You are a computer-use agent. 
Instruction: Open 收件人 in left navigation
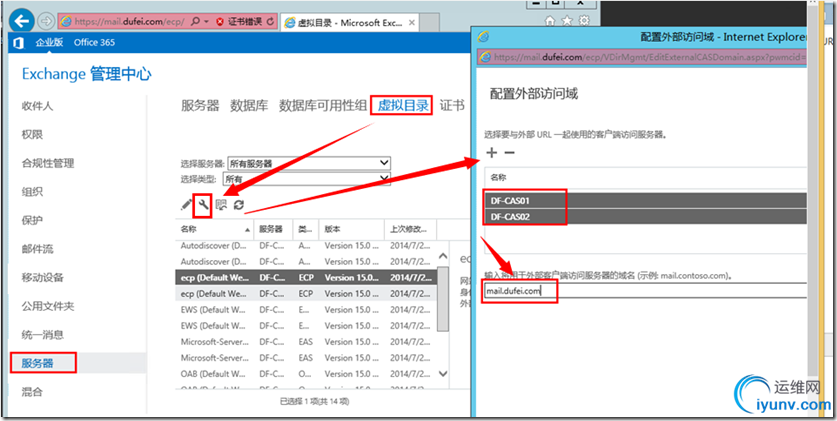point(37,106)
